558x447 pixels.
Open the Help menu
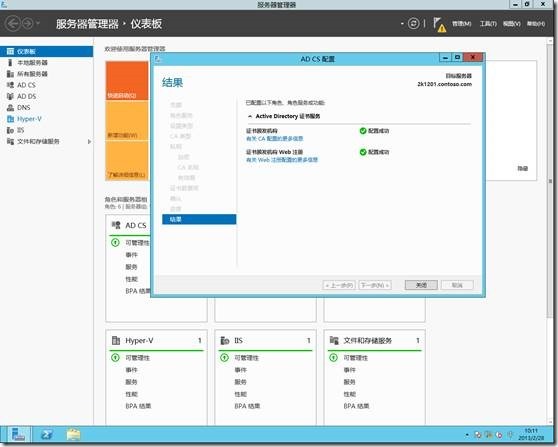[536, 23]
